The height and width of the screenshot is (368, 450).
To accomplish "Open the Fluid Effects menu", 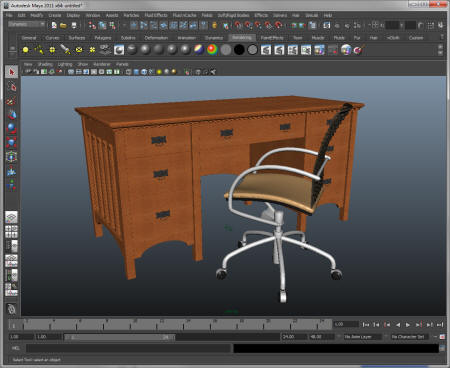I will (156, 15).
